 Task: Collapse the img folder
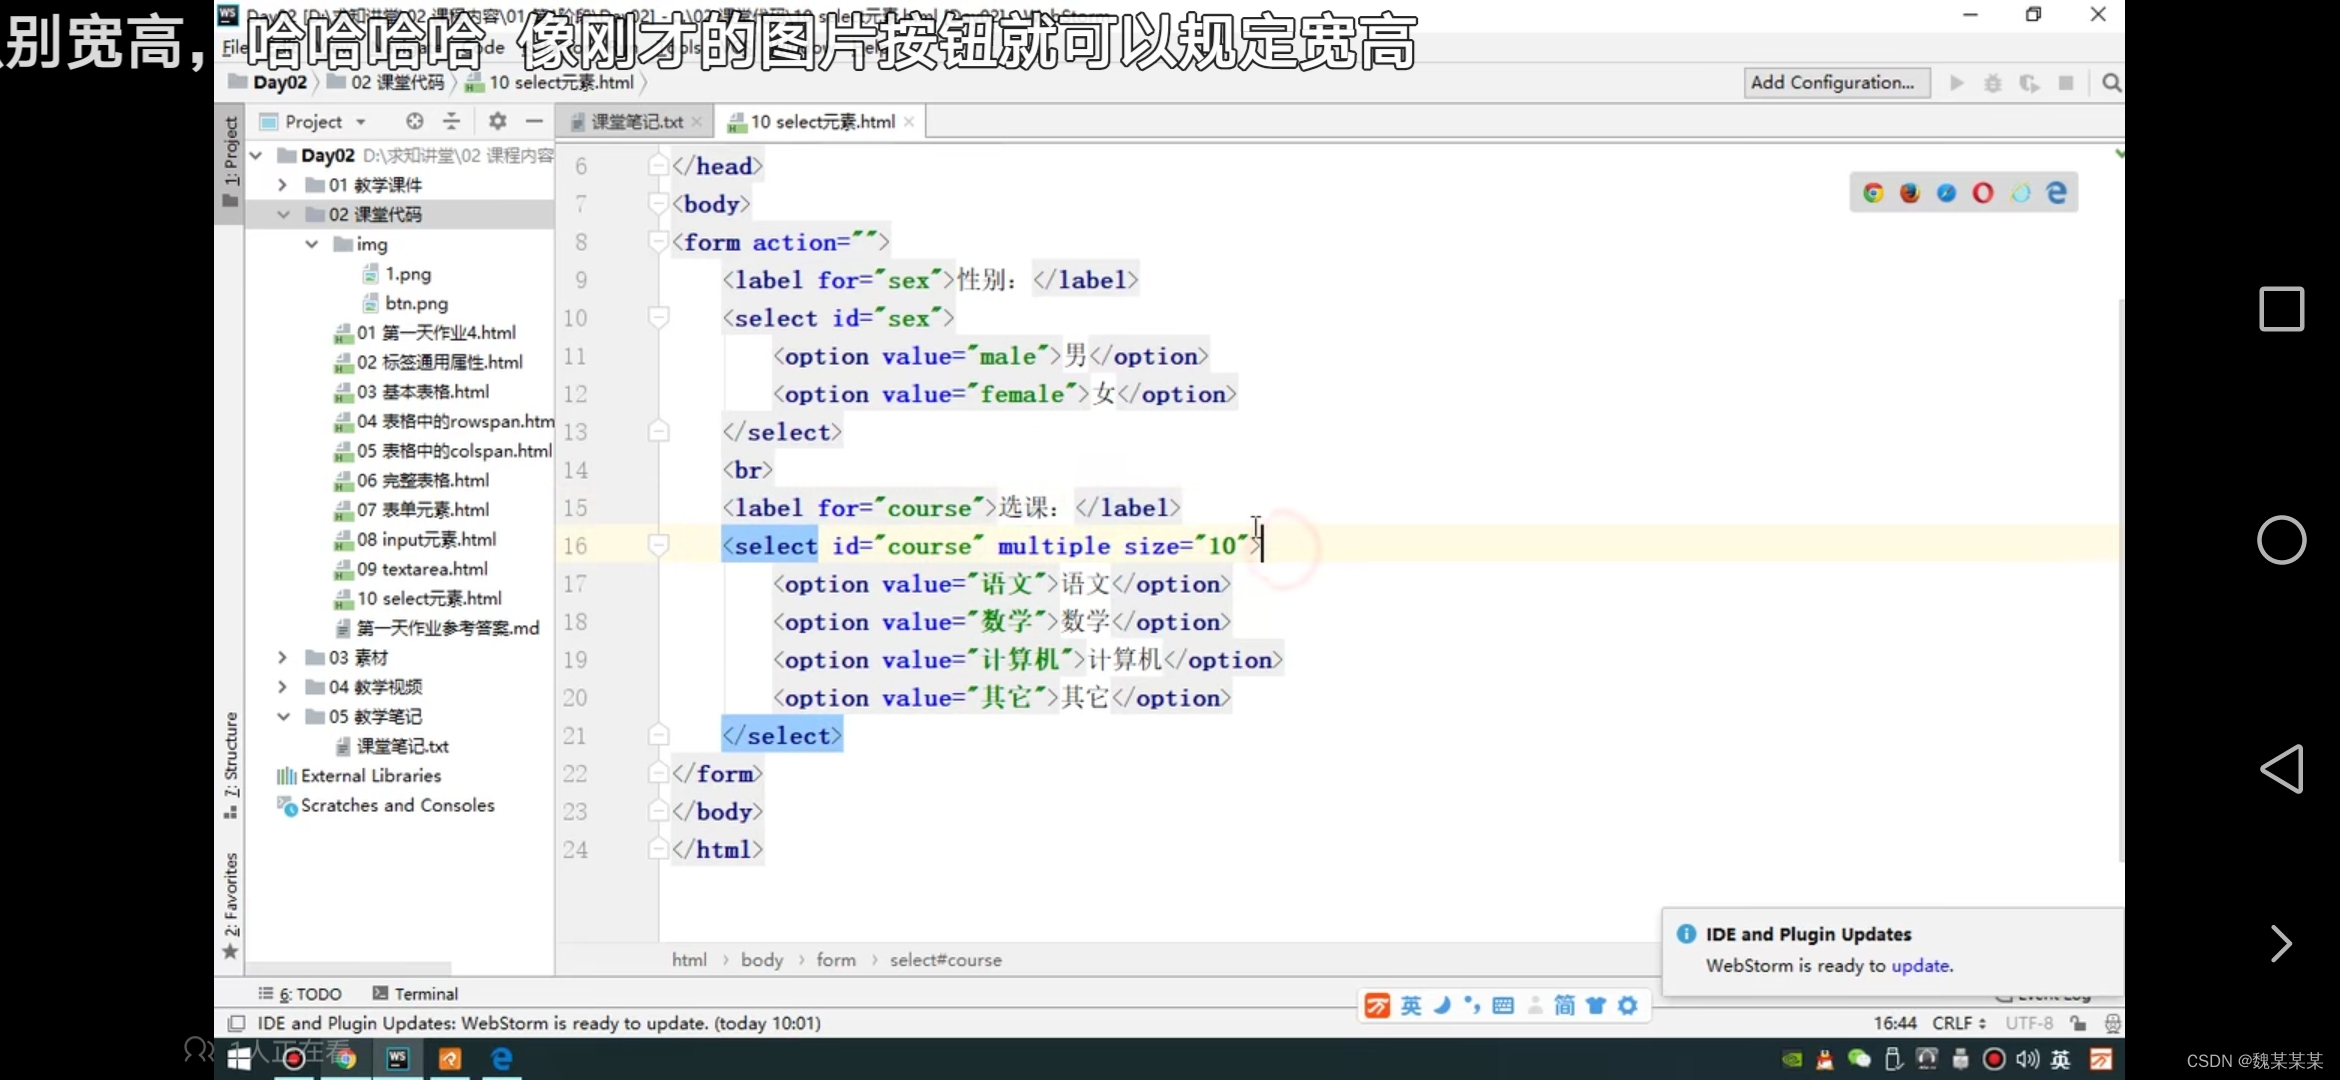tap(312, 244)
